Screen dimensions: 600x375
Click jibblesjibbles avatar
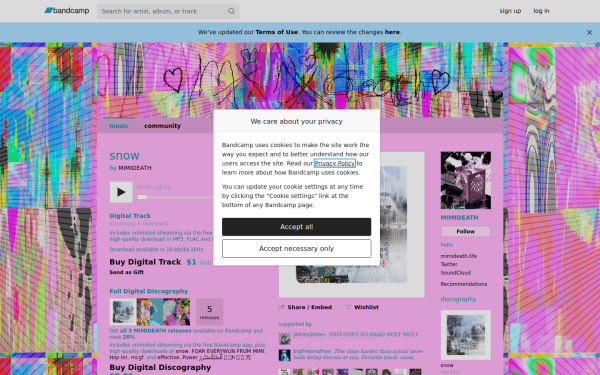point(284,339)
